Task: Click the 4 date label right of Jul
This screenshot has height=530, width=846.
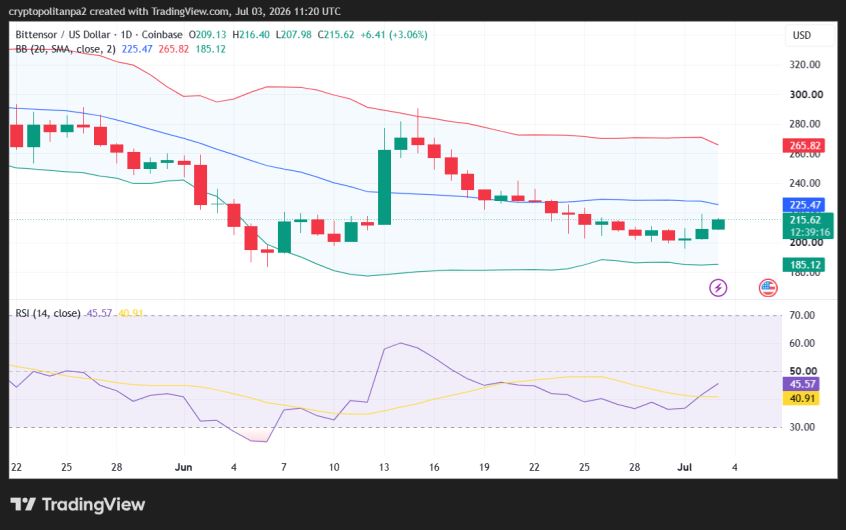Action: 734,467
